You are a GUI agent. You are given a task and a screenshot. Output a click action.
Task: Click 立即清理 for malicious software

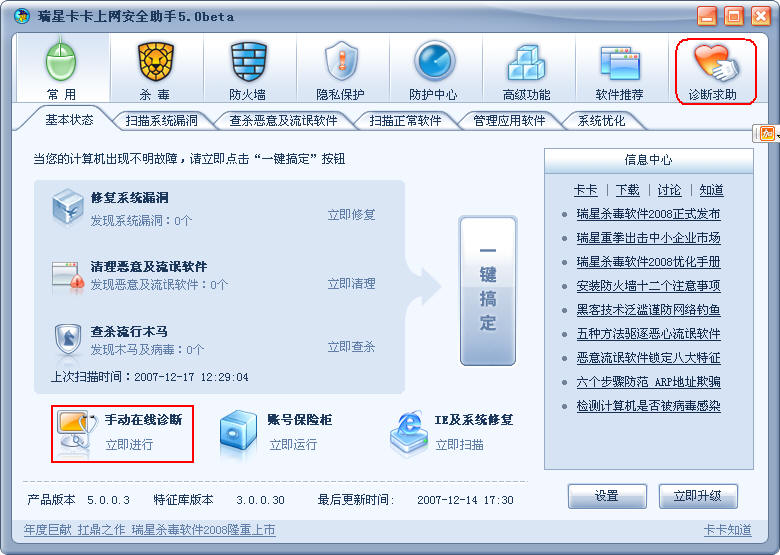pyautogui.click(x=351, y=283)
